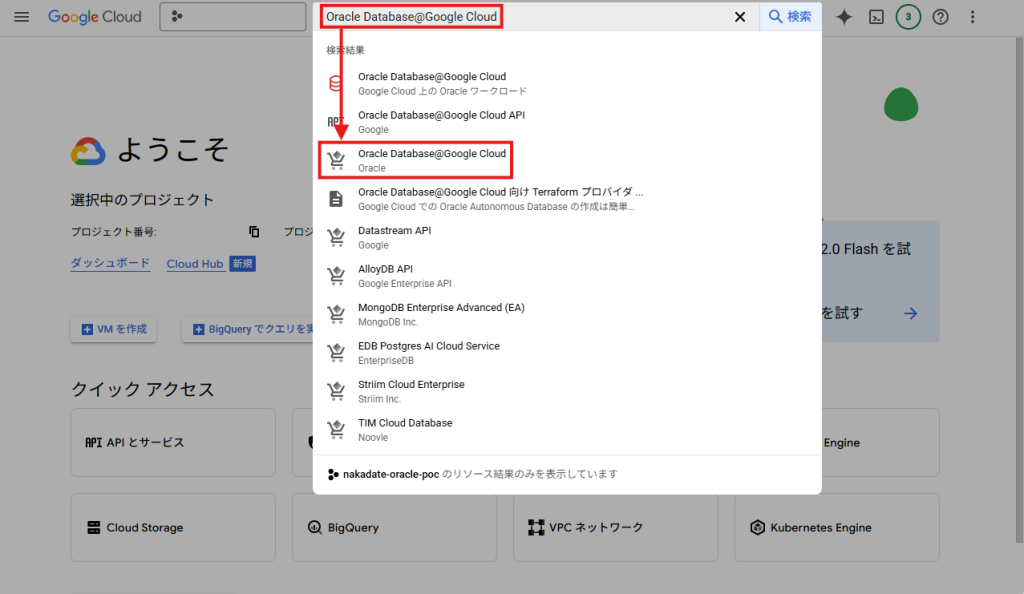The width and height of the screenshot is (1024, 594).
Task: Open the Cloud Shell terminal icon
Action: point(876,17)
